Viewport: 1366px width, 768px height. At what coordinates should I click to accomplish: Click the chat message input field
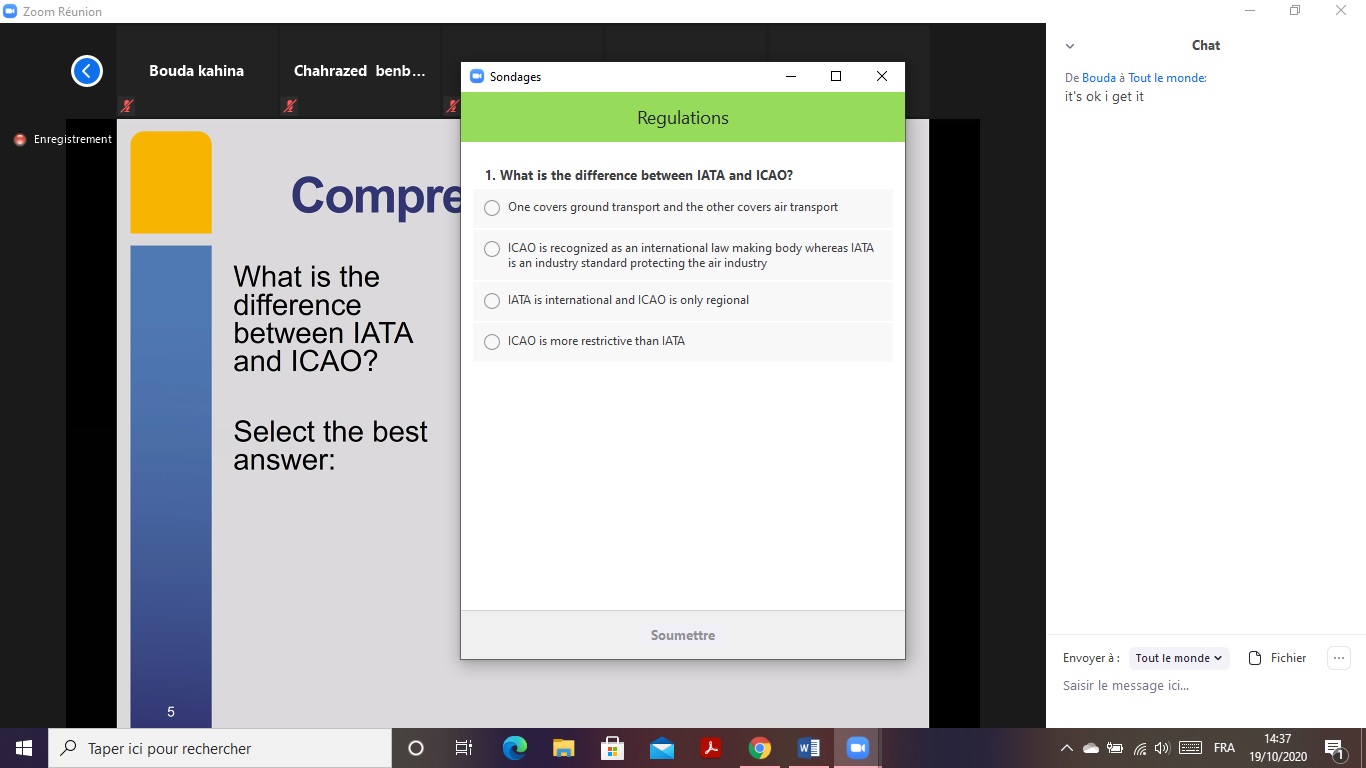[1206, 686]
